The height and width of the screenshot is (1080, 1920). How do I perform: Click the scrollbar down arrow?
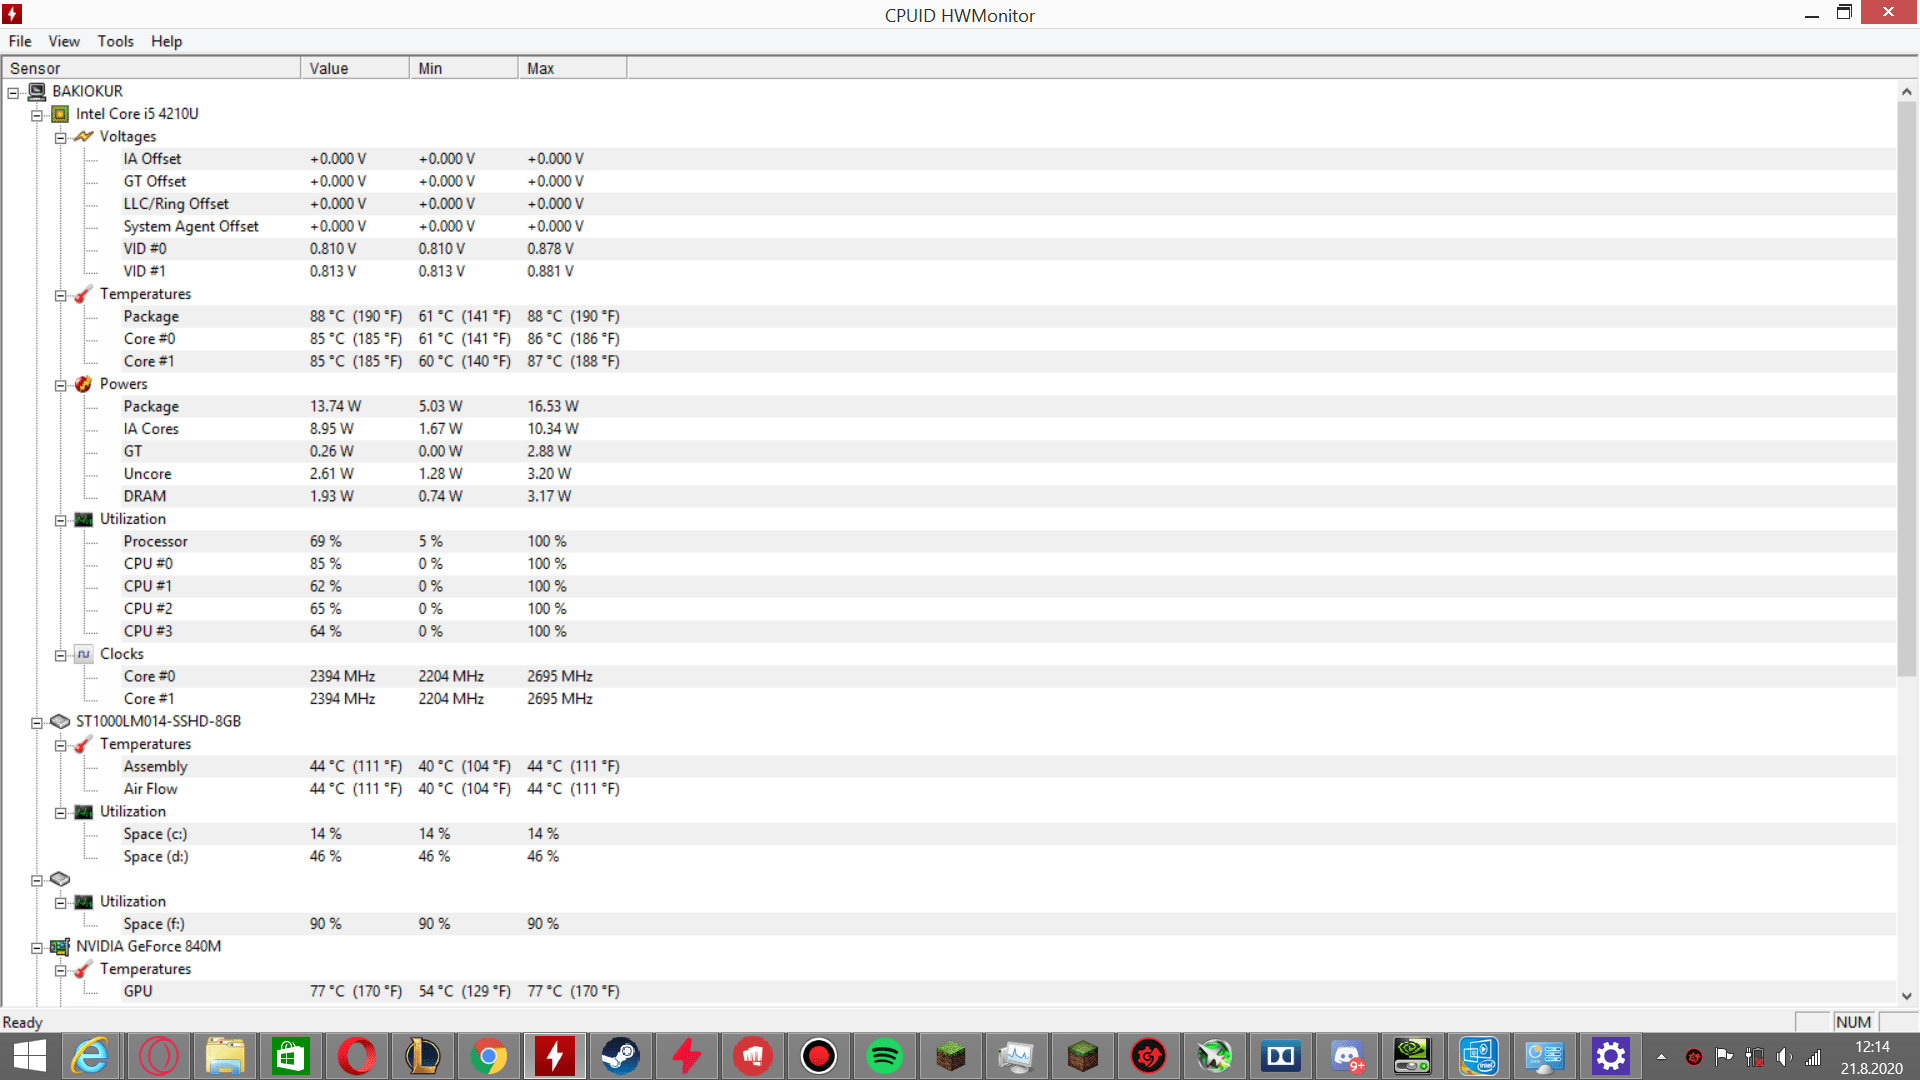(x=1906, y=996)
